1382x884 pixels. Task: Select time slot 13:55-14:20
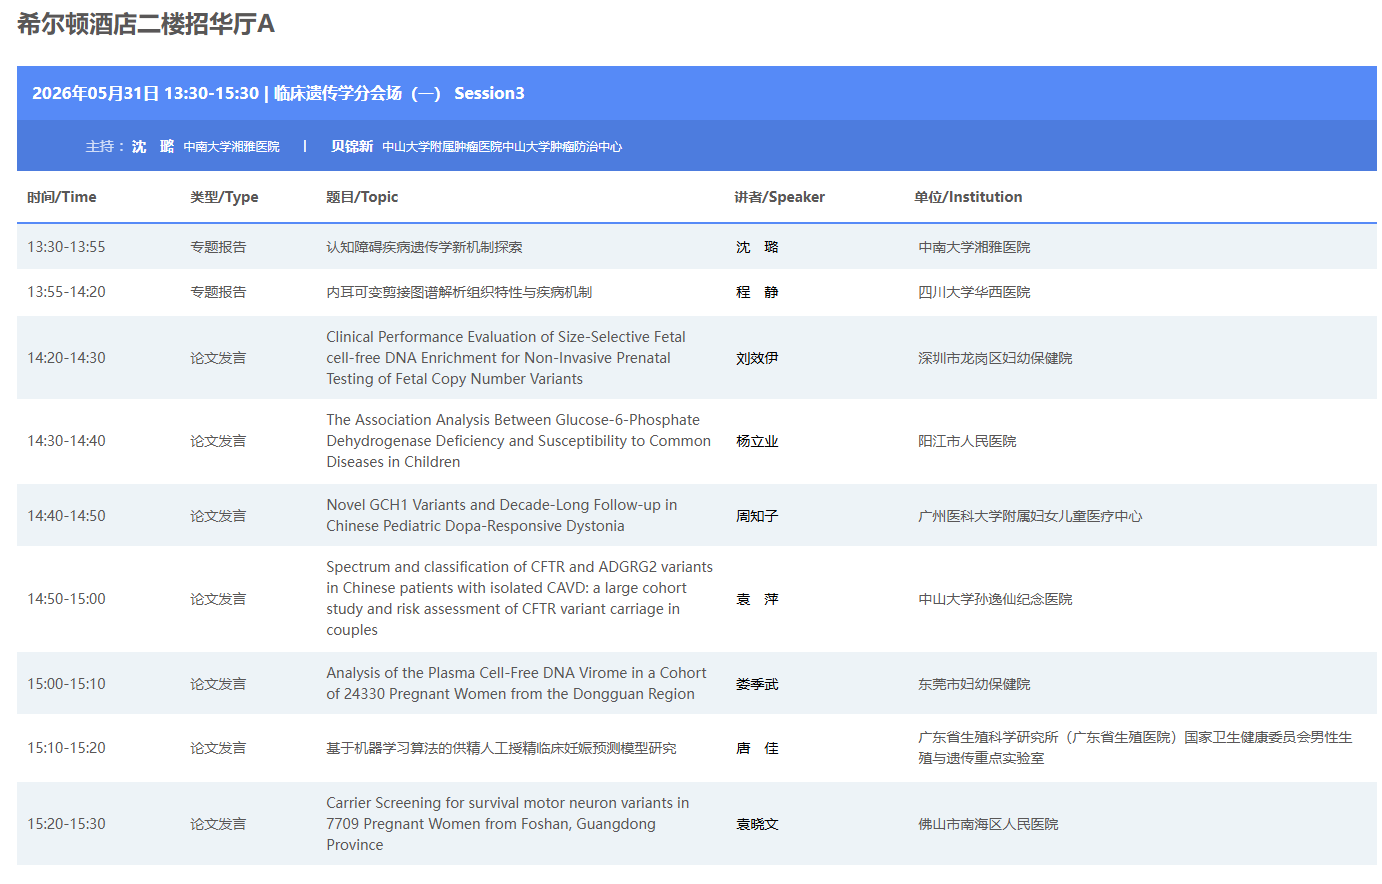click(66, 292)
